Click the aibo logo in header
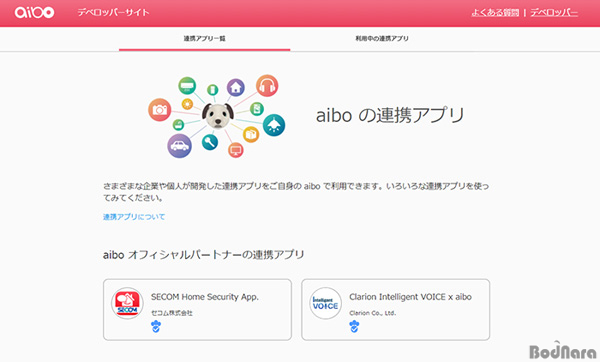The image size is (600, 362). pos(34,12)
